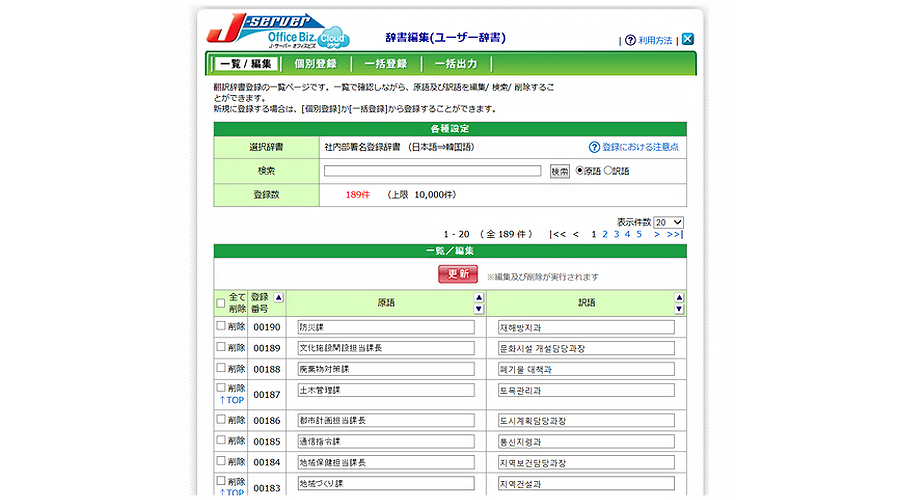This screenshot has height=500, width=900.
Task: Check 削除 for entry 00190
Action: (221, 325)
